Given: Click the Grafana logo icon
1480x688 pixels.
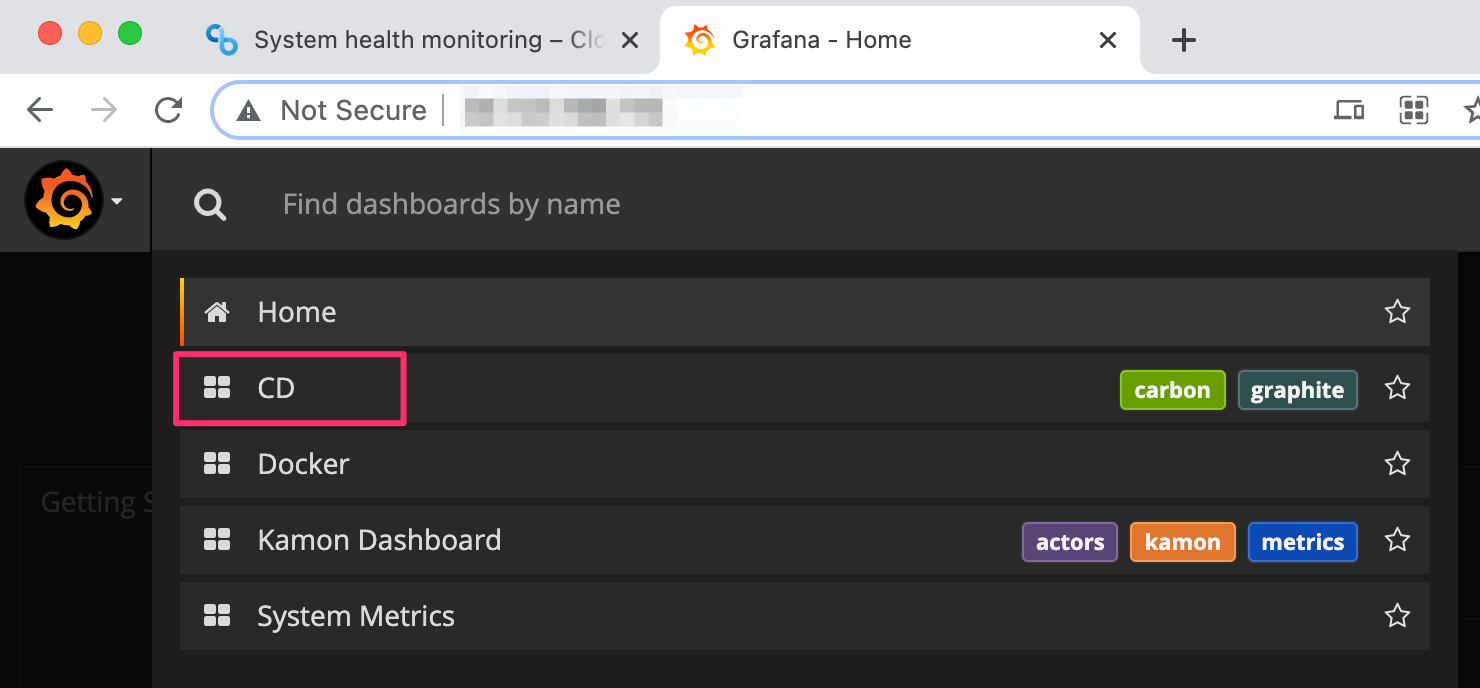Looking at the screenshot, I should 64,201.
